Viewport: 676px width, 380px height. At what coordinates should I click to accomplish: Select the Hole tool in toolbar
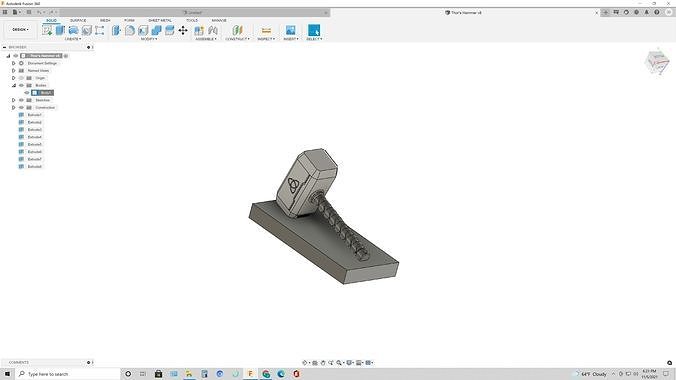pyautogui.click(x=87, y=30)
